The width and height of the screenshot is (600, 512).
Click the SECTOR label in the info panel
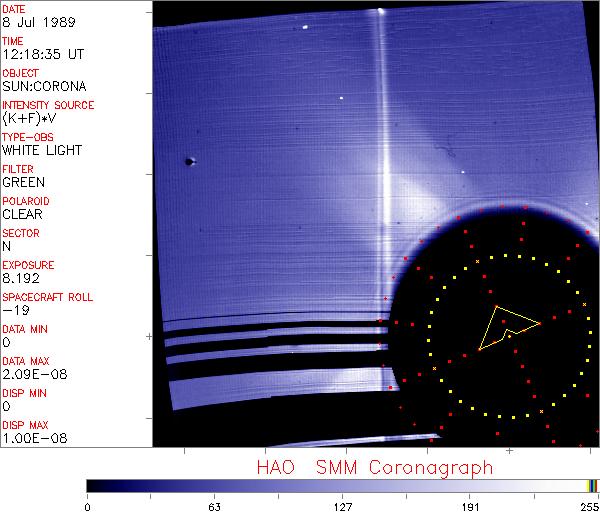(x=21, y=233)
